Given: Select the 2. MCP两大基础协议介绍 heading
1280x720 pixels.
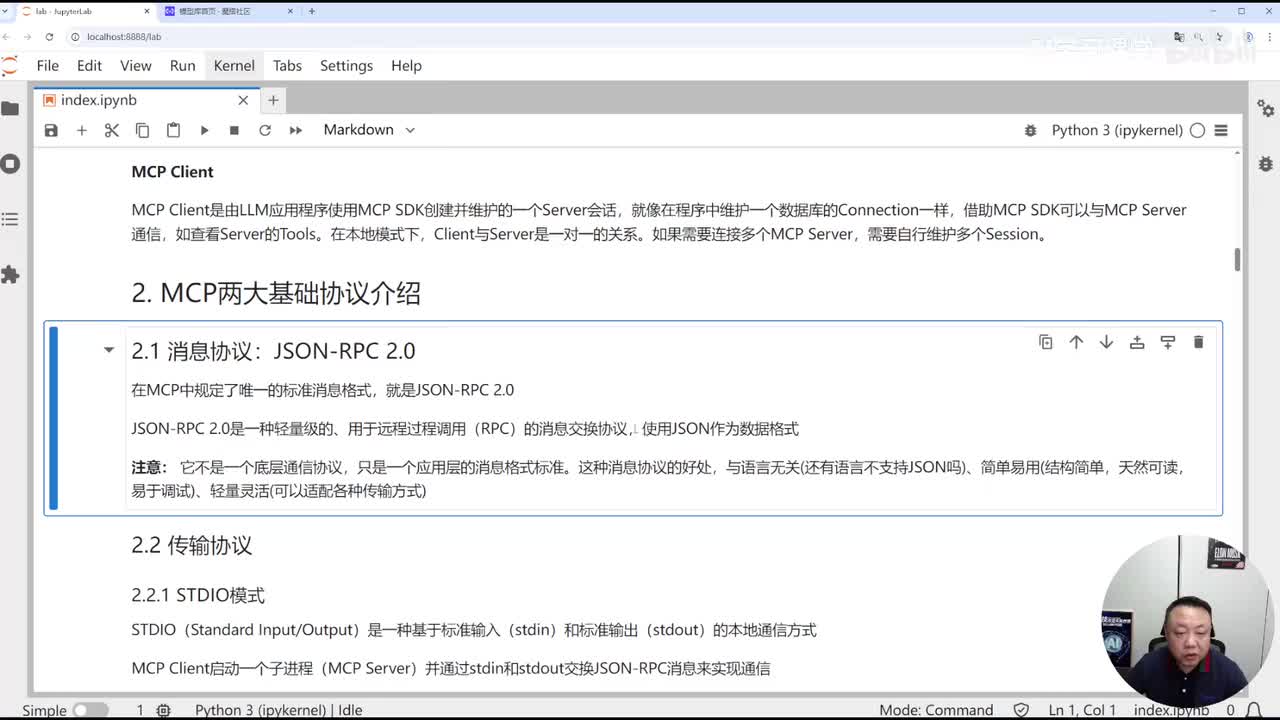Looking at the screenshot, I should pyautogui.click(x=276, y=293).
